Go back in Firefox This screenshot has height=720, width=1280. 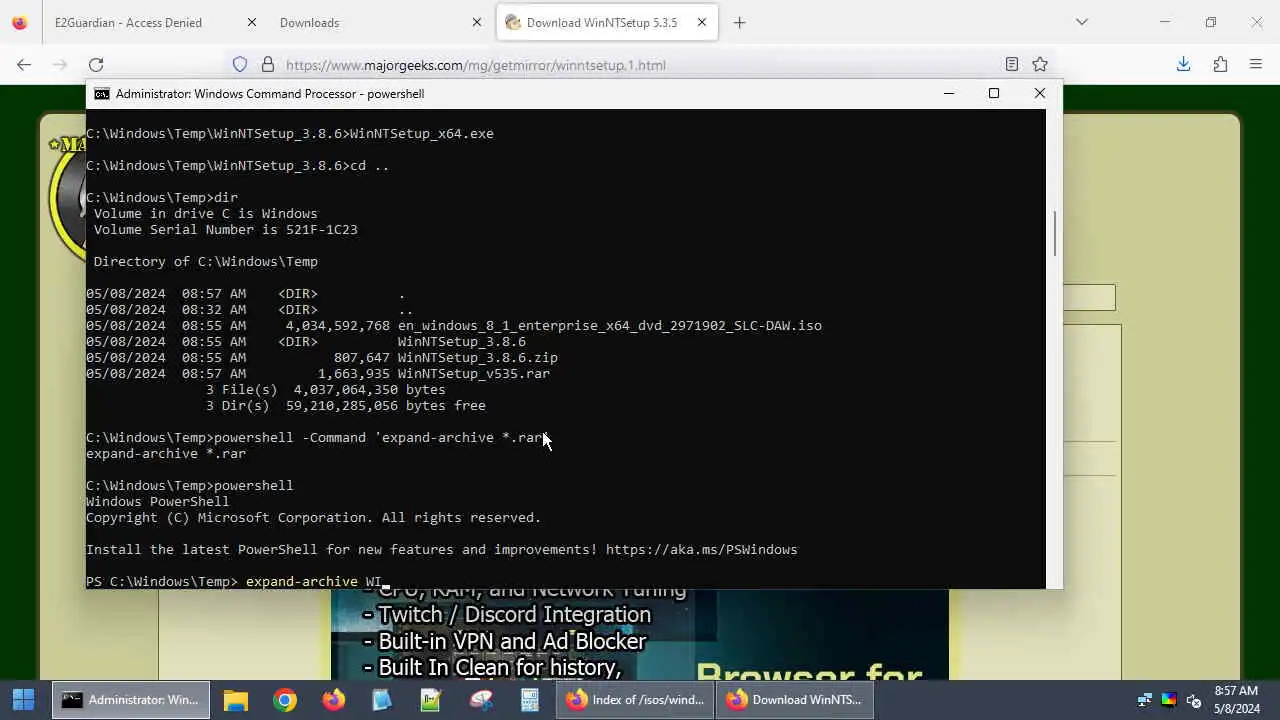[24, 64]
